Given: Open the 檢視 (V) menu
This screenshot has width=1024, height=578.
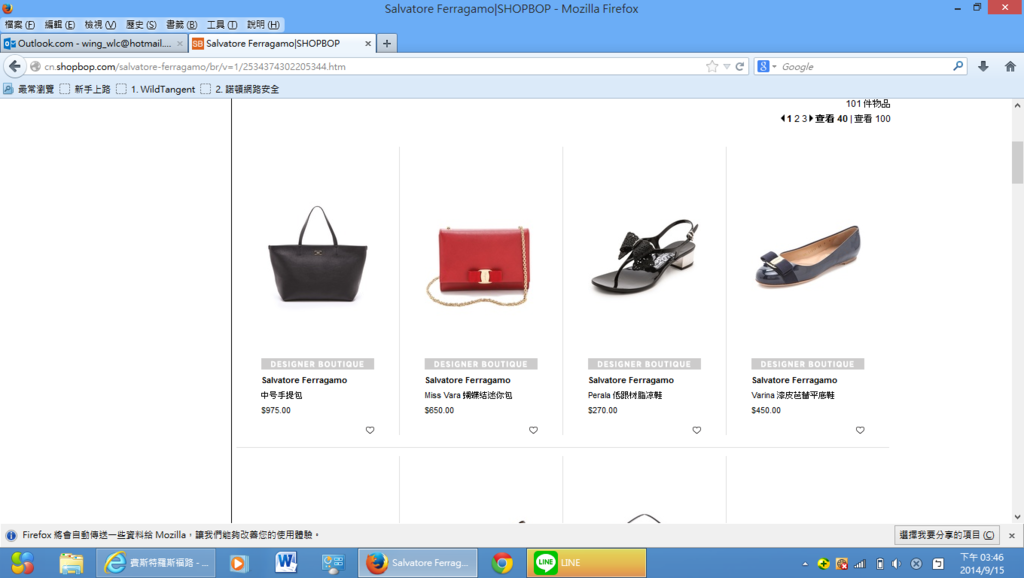Looking at the screenshot, I should tap(100, 24).
